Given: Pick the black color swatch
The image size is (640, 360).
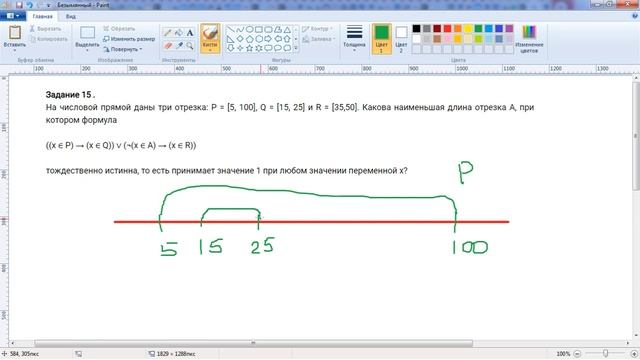Looking at the screenshot, I should tap(416, 29).
